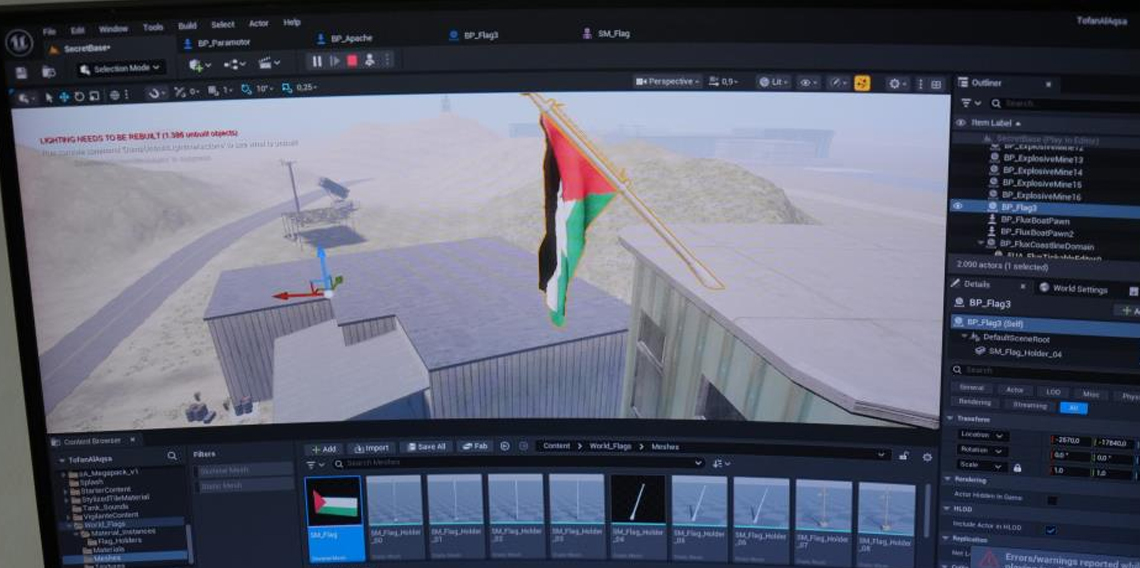Save the current level with the disk icon

22,72
